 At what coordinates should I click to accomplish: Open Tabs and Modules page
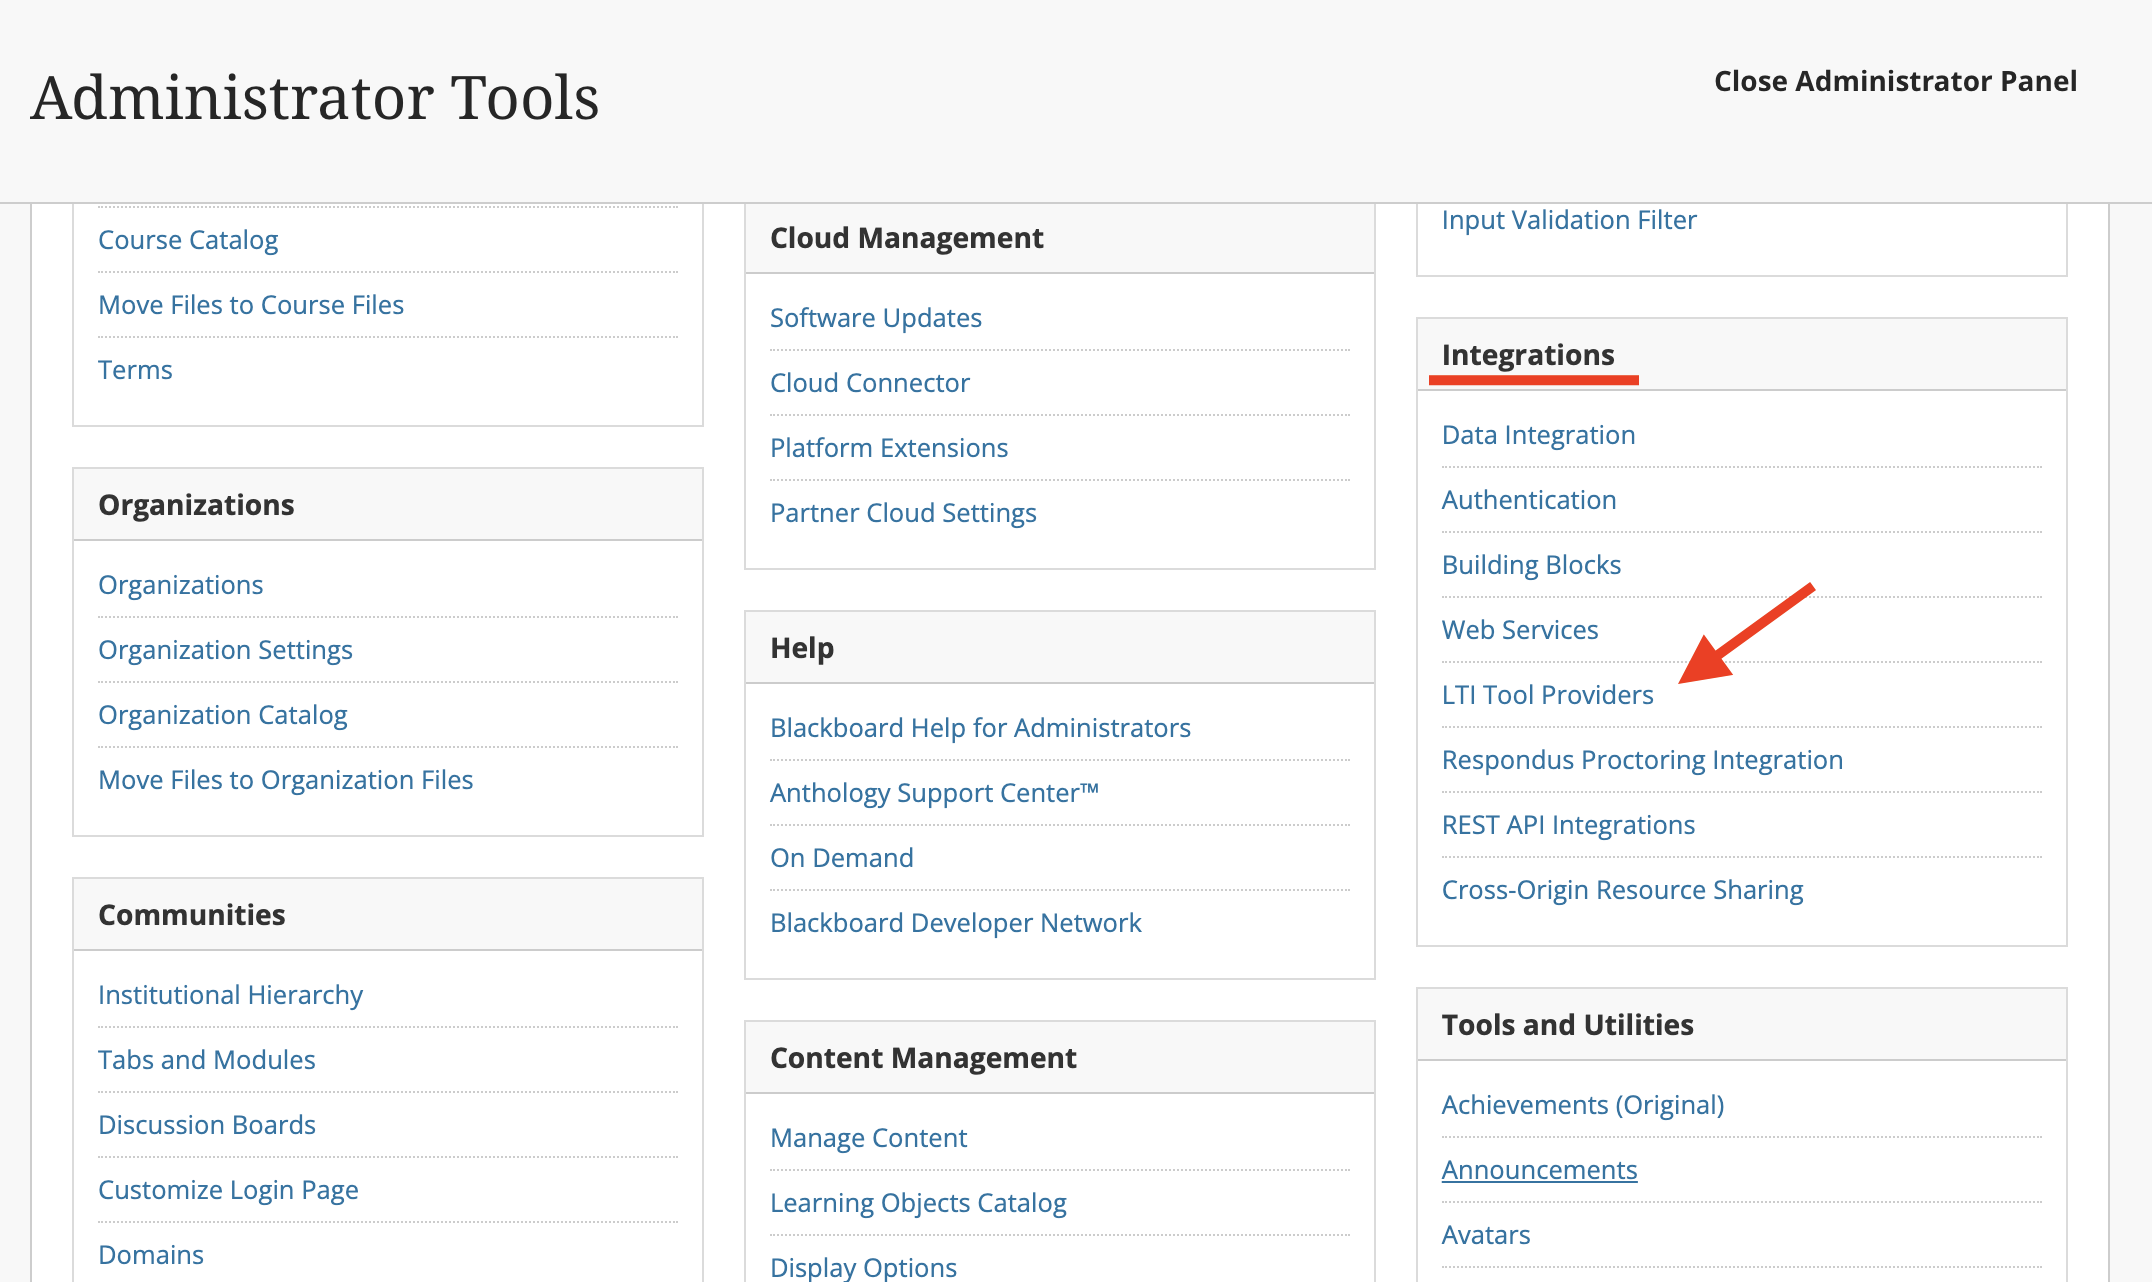tap(206, 1060)
